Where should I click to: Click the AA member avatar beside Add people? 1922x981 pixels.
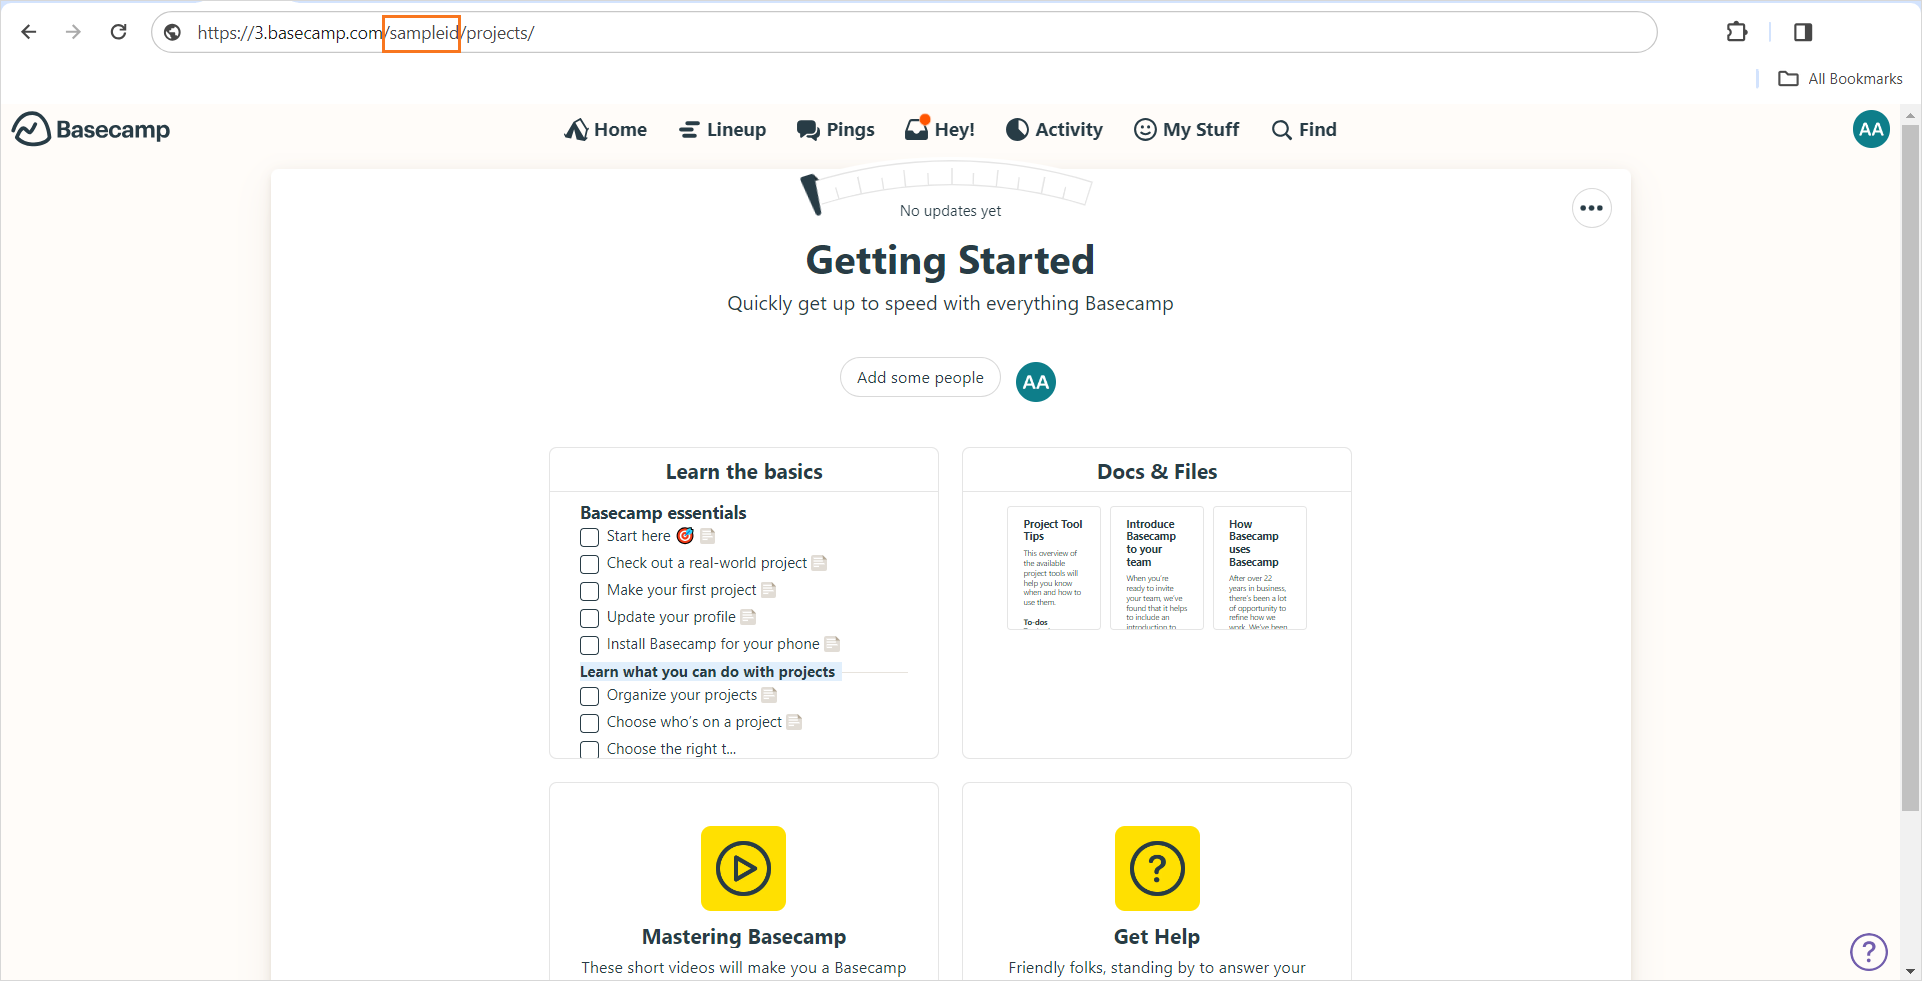click(x=1036, y=381)
